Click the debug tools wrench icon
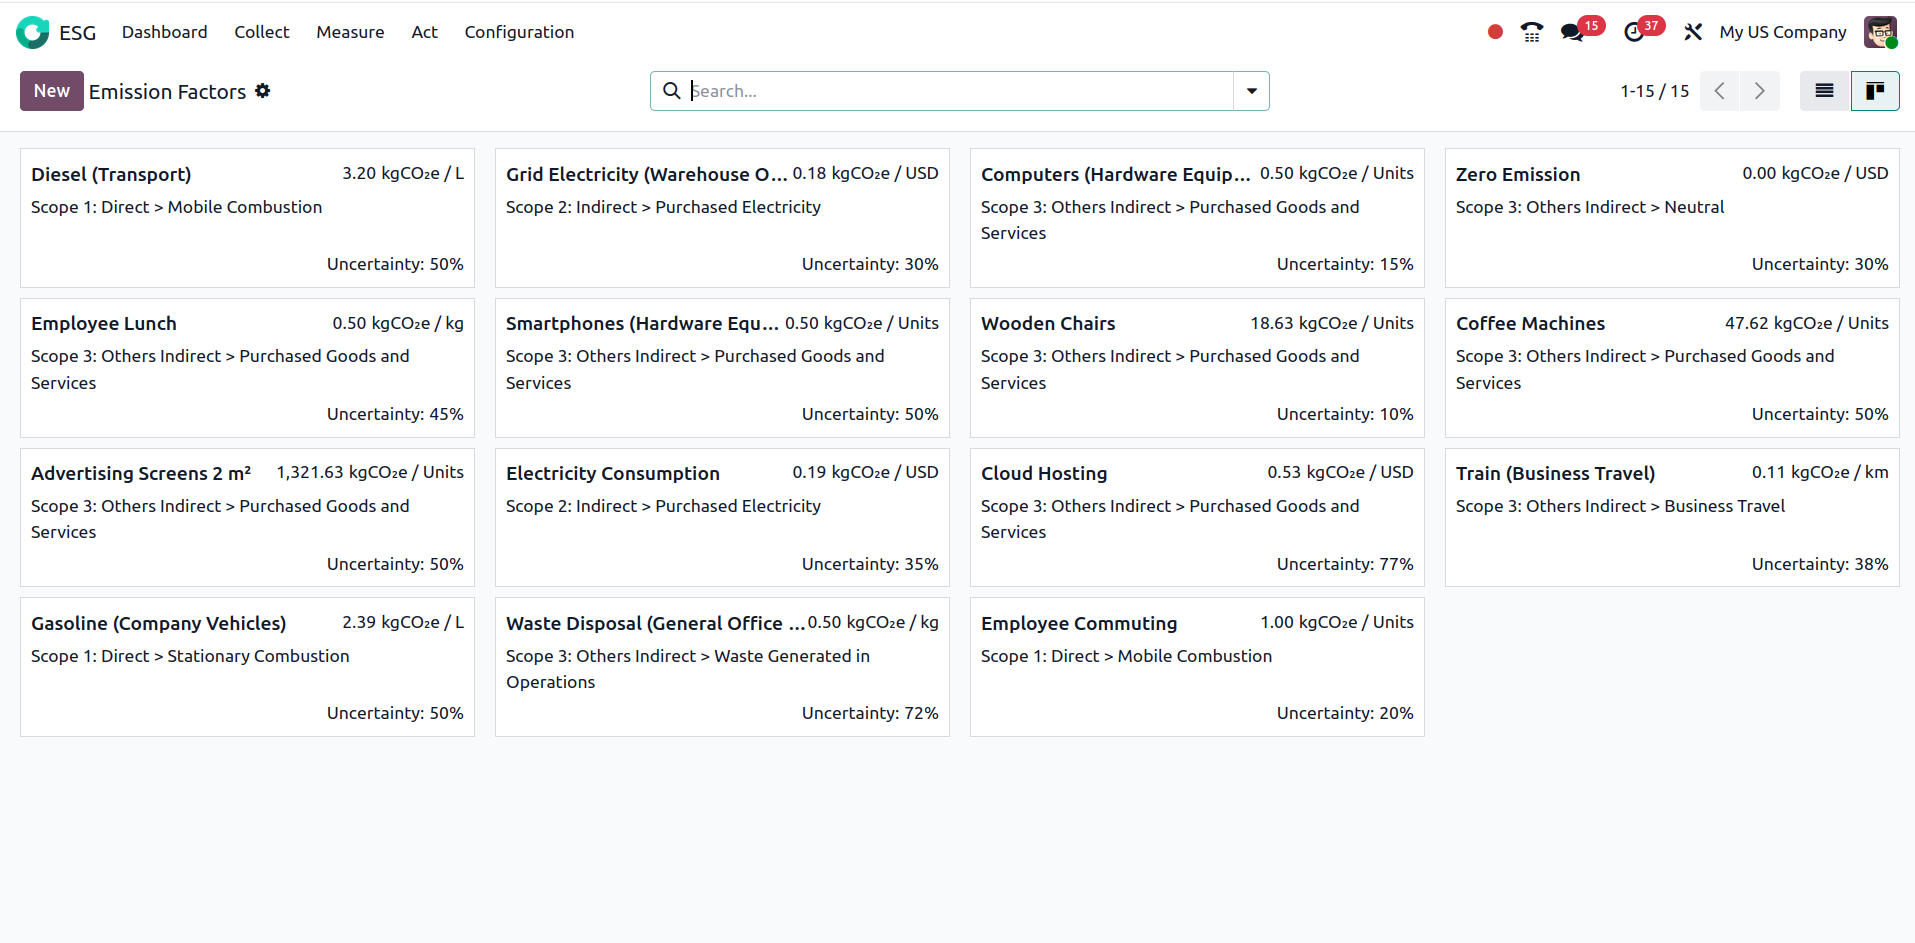This screenshot has width=1915, height=943. [x=1693, y=32]
